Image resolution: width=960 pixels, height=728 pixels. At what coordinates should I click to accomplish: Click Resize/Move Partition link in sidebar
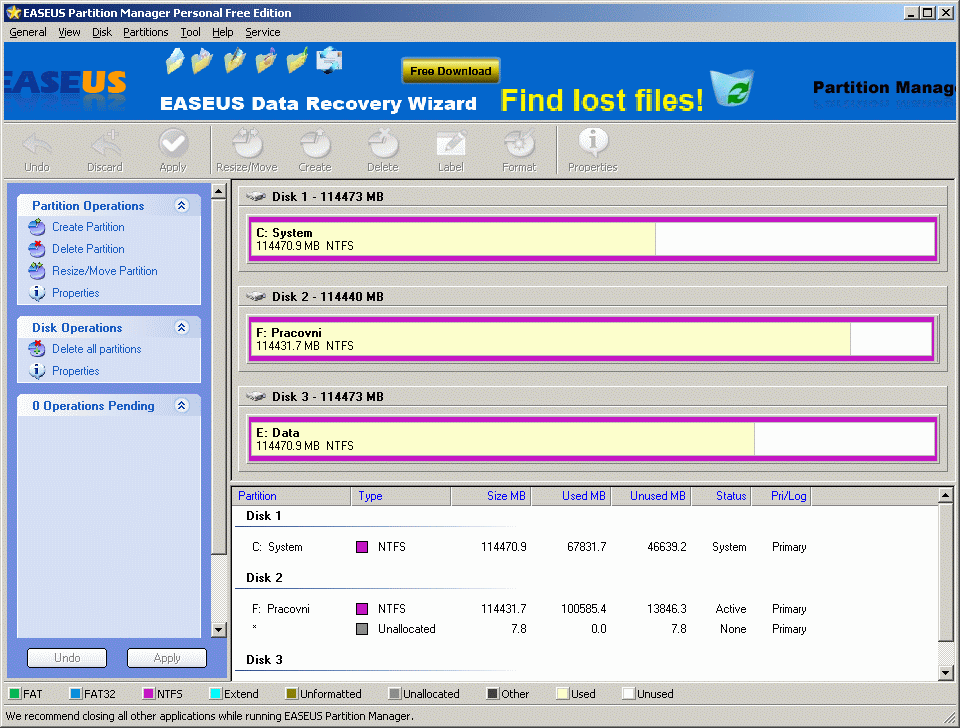click(x=104, y=271)
